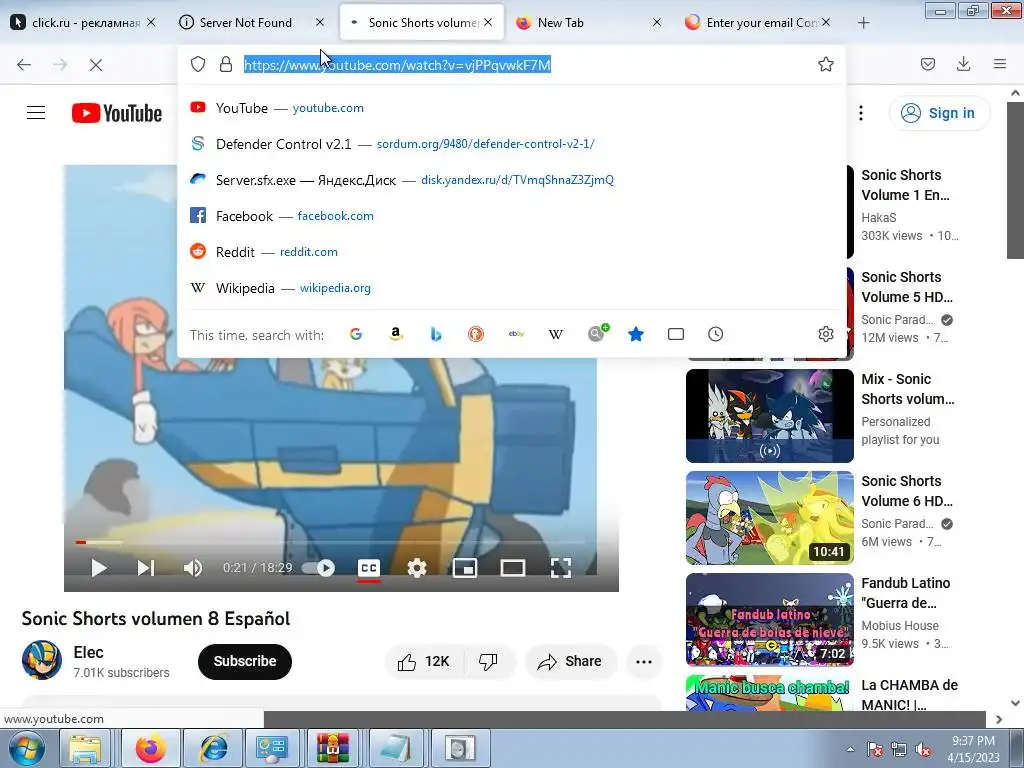Open Sonic Shorts Volume 6 HD thumbnail

click(x=769, y=518)
